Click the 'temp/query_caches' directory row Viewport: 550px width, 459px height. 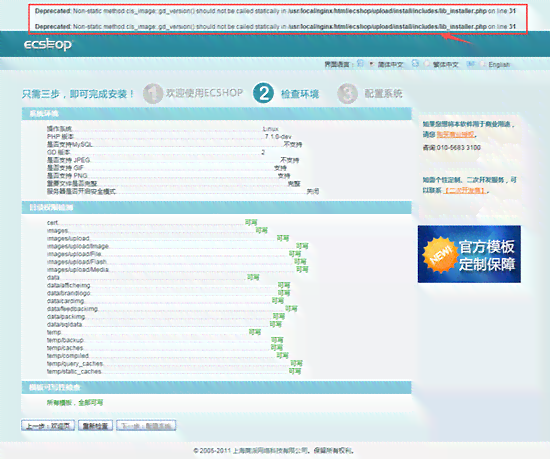pyautogui.click(x=175, y=363)
